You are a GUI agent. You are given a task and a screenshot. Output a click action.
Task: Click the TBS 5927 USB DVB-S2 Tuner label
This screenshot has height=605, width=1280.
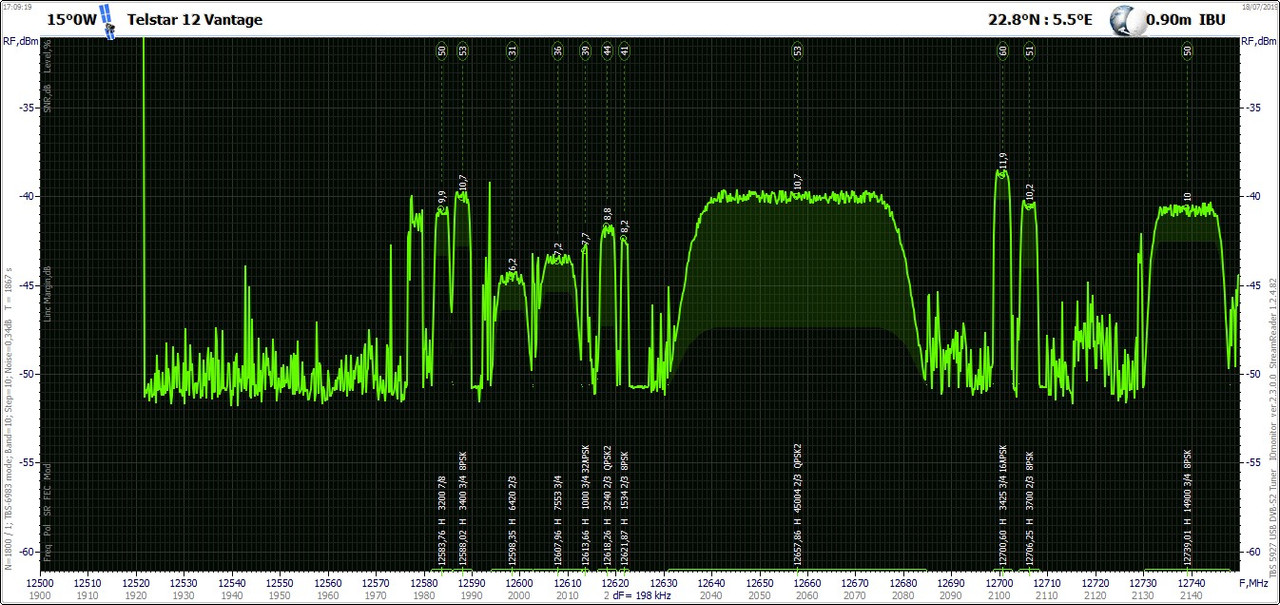coord(1274,522)
